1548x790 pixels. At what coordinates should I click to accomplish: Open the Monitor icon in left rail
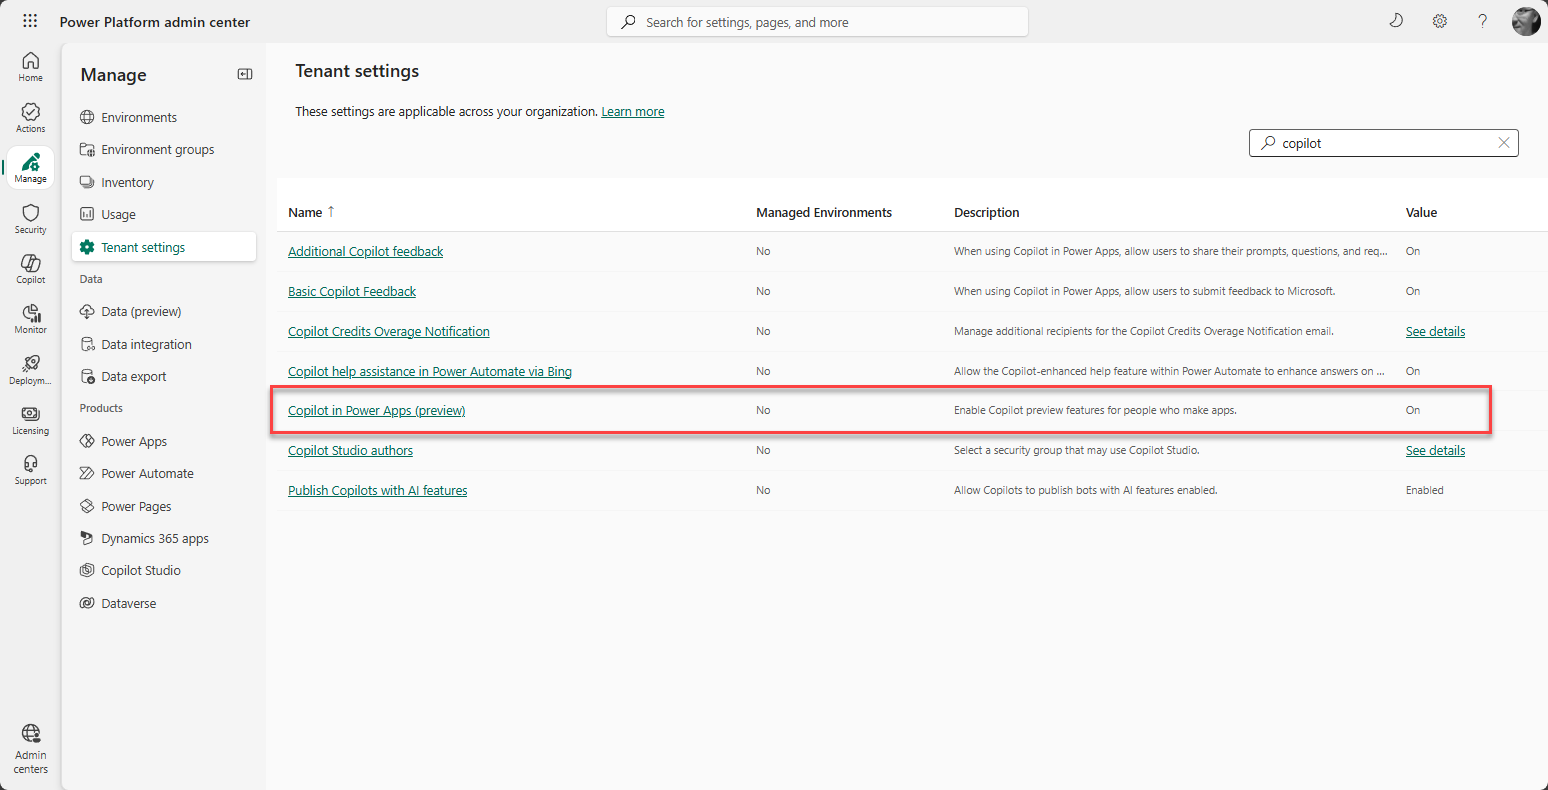point(31,318)
